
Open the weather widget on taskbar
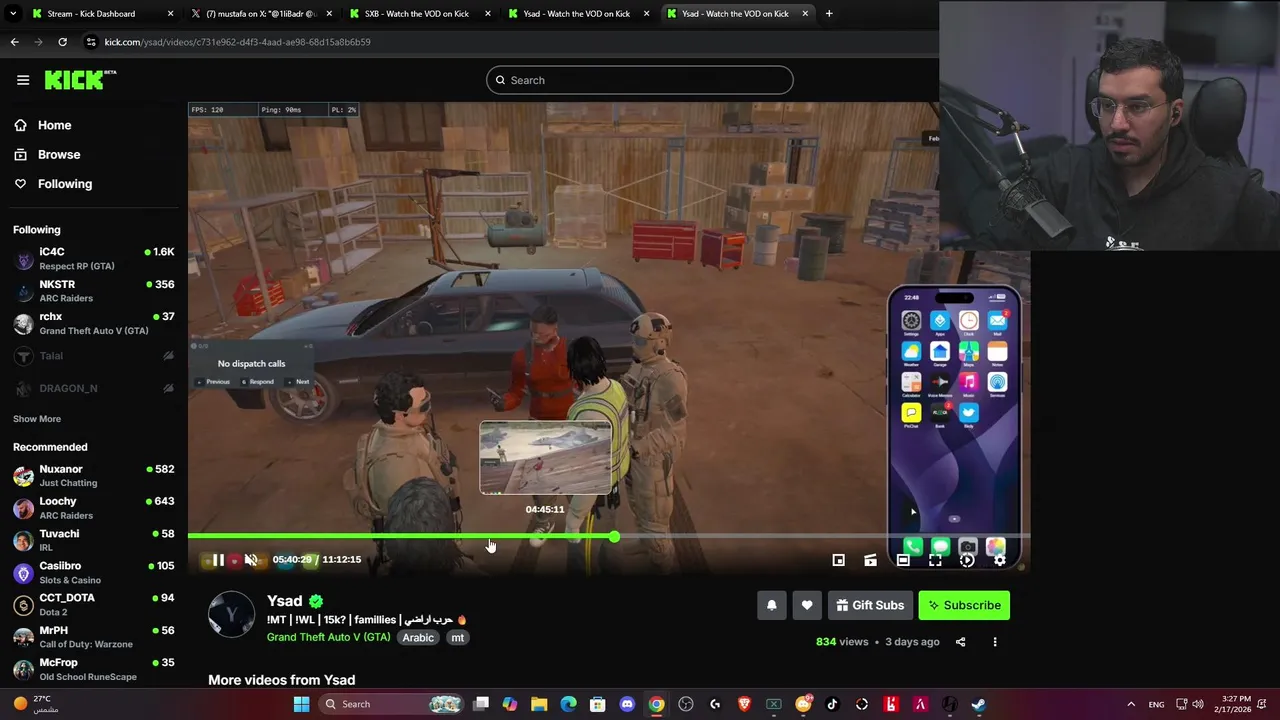tap(36, 704)
